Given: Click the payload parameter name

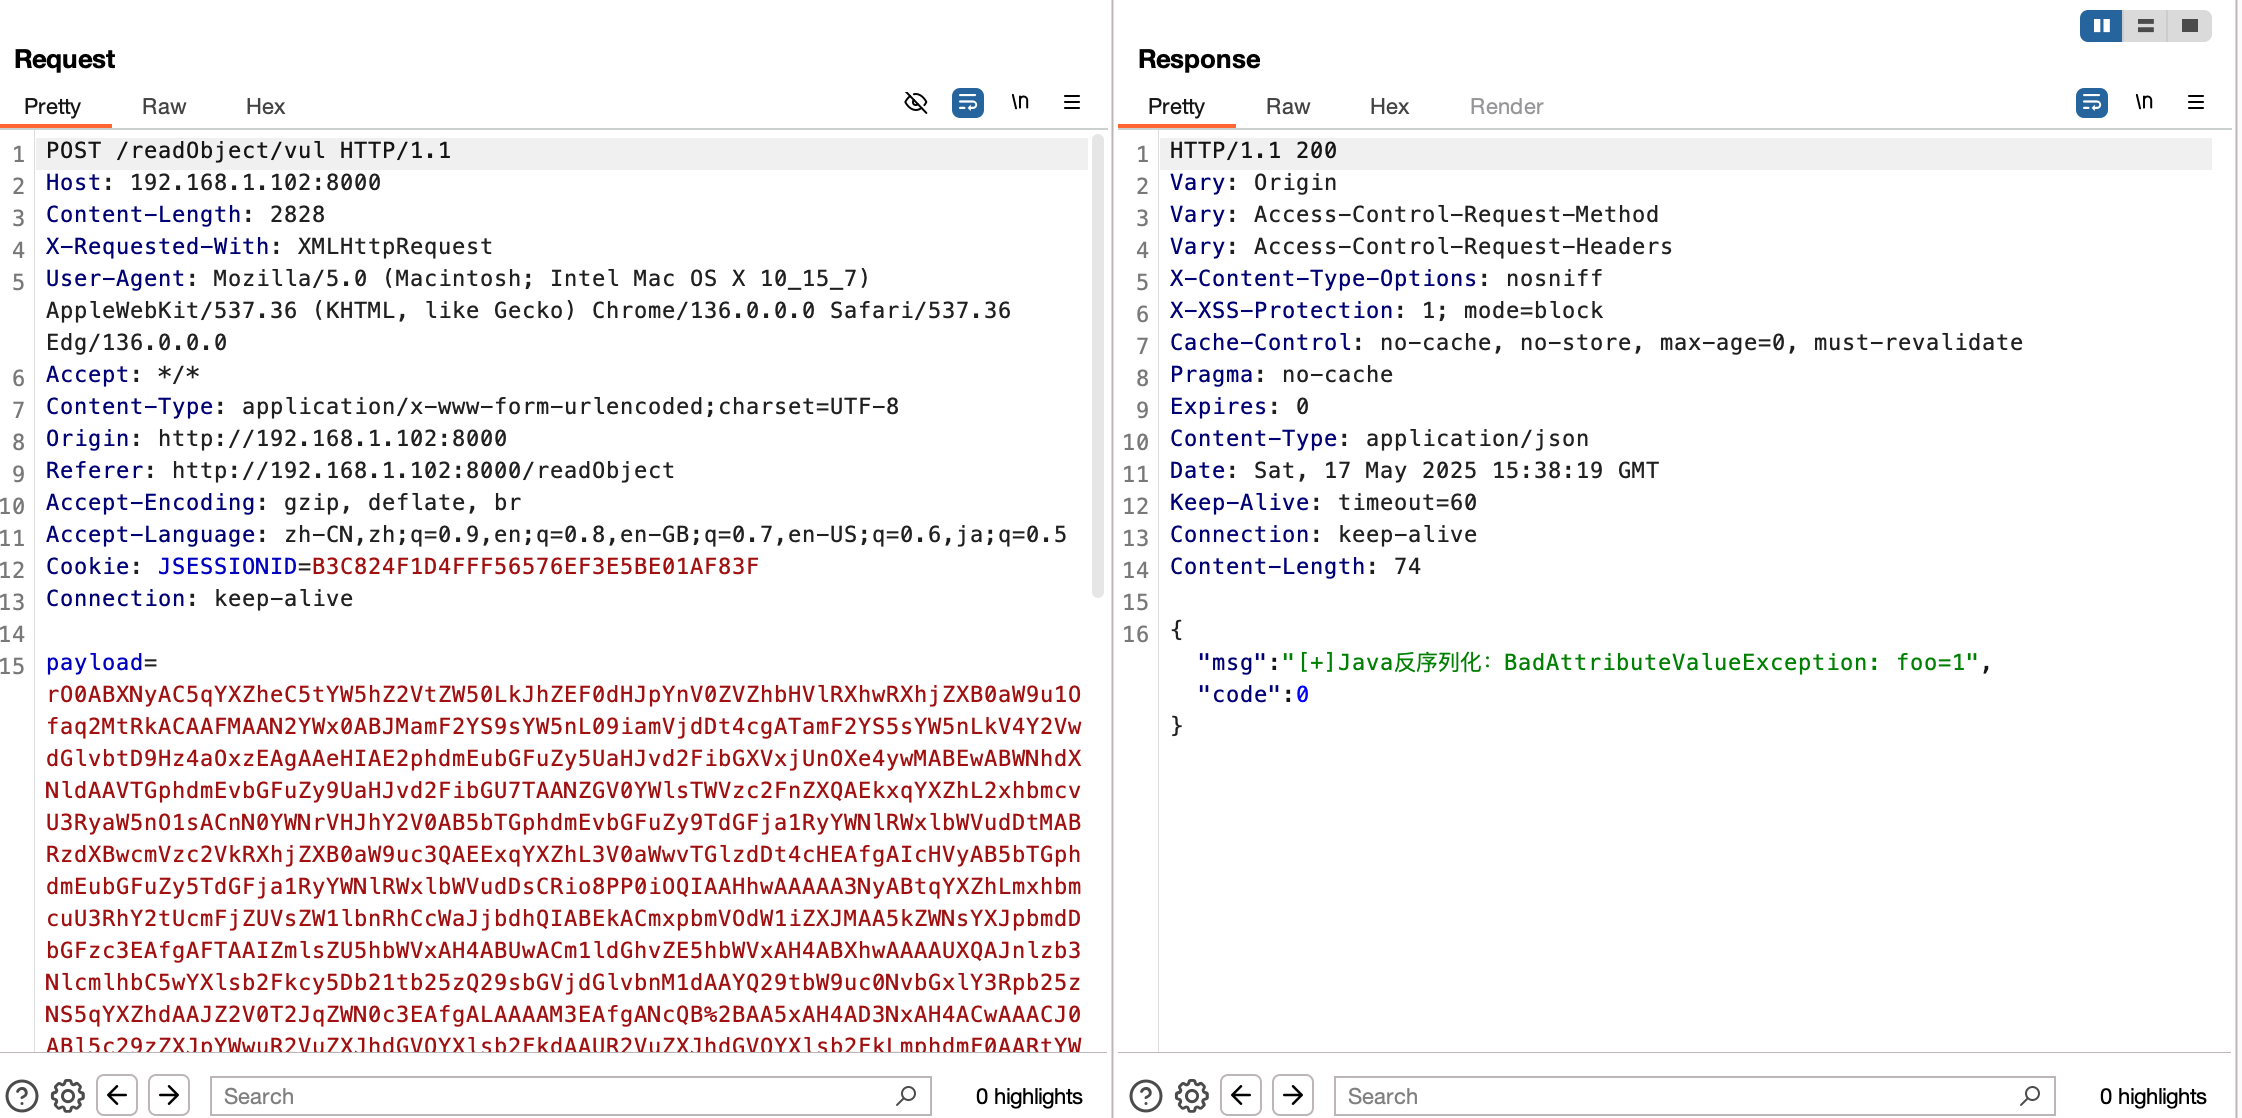Looking at the screenshot, I should (94, 662).
